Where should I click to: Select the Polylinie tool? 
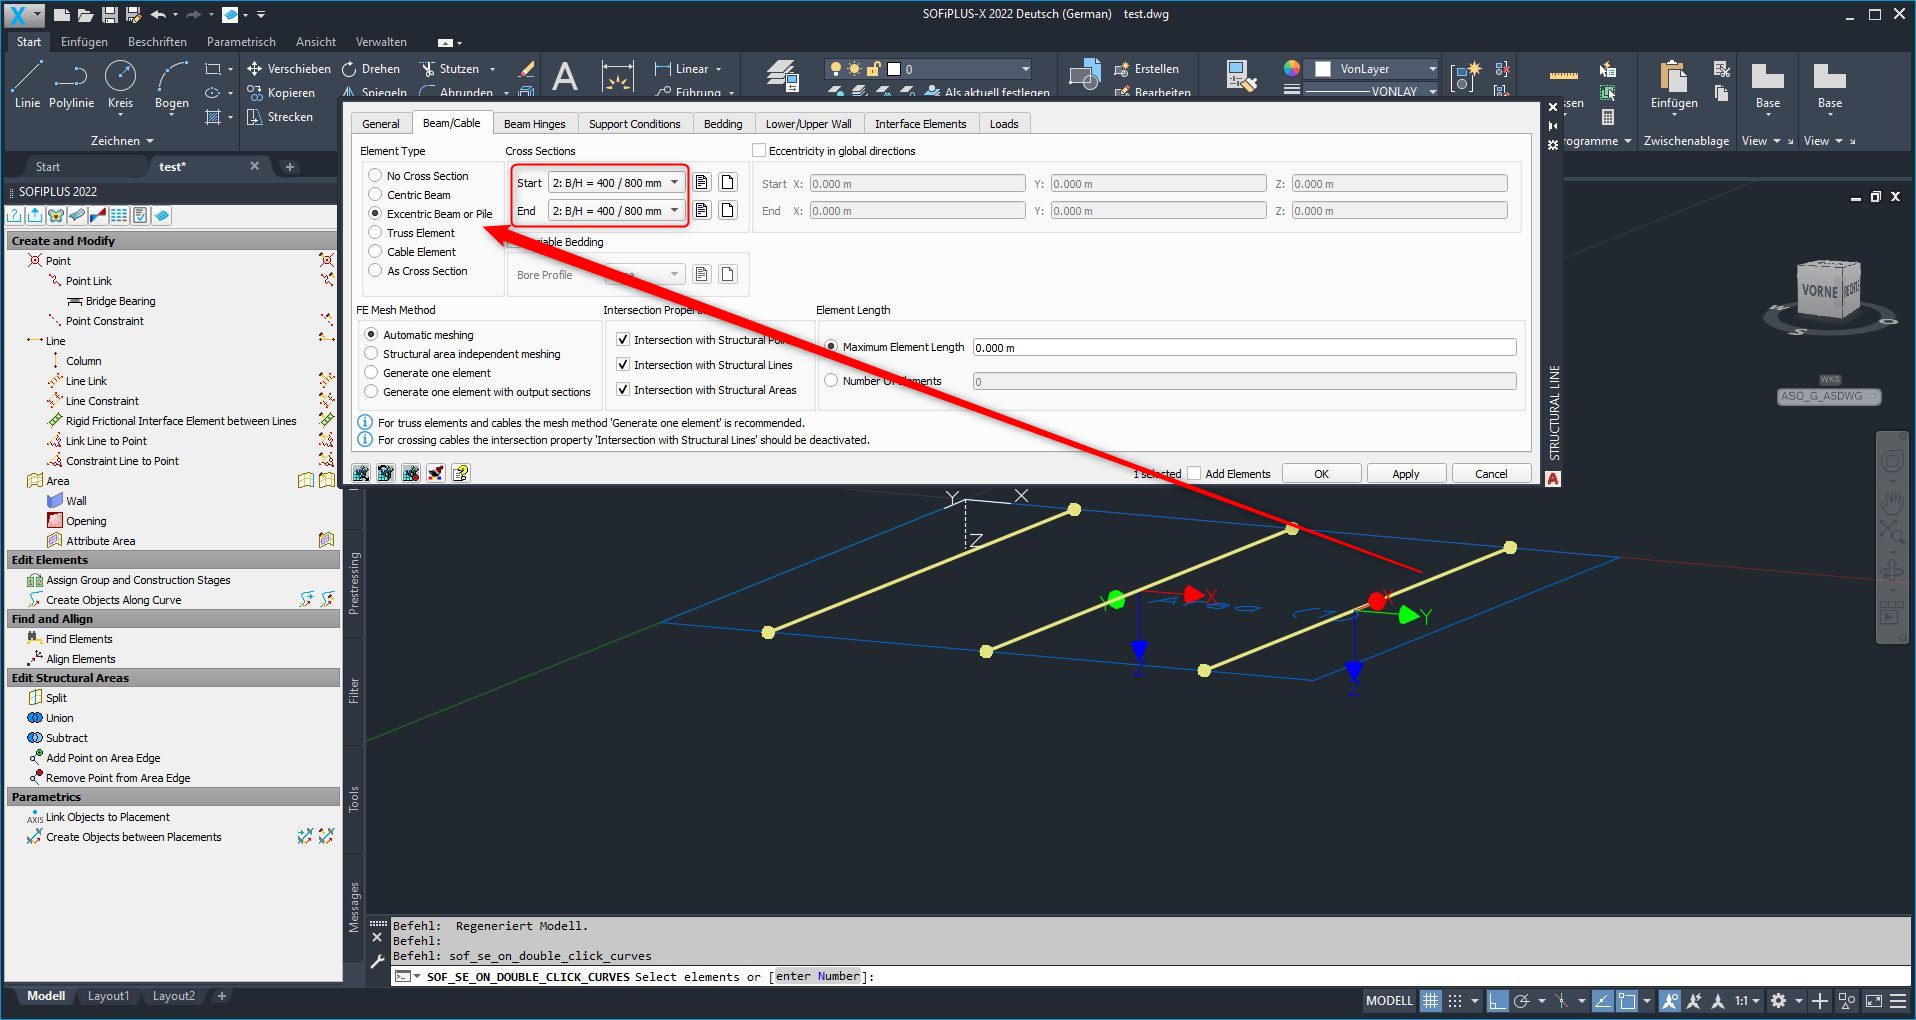pyautogui.click(x=71, y=84)
